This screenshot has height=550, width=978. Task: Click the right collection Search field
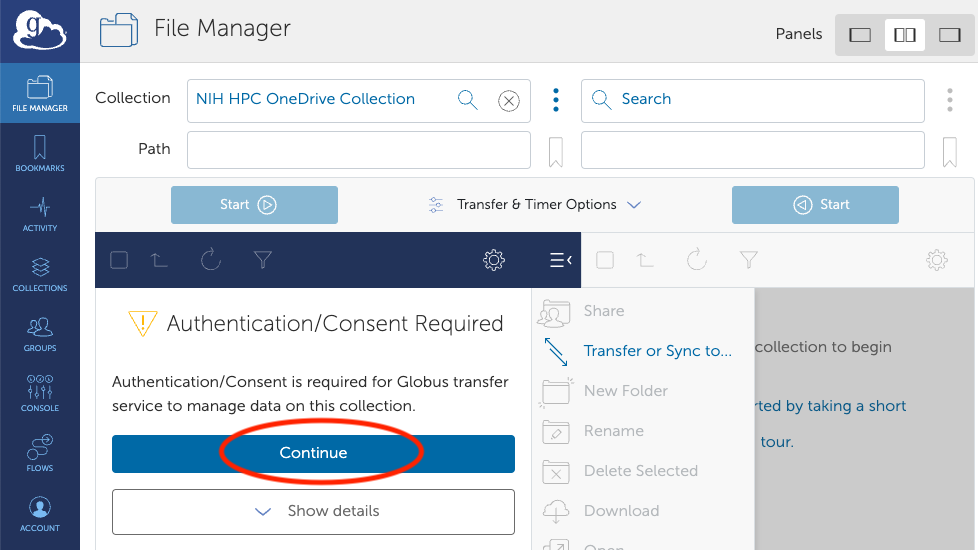tap(752, 100)
